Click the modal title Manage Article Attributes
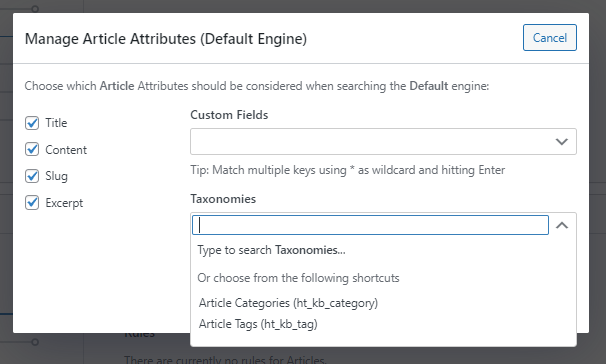This screenshot has height=364, width=606. point(166,39)
